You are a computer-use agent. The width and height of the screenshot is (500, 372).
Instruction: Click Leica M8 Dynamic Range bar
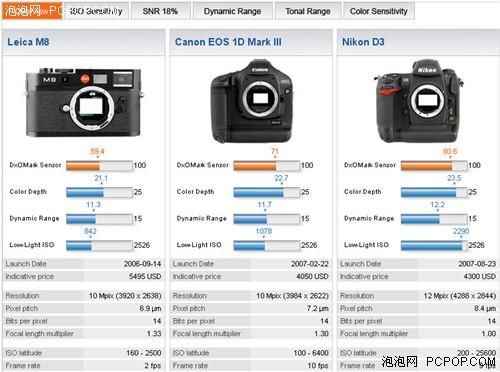(99, 219)
